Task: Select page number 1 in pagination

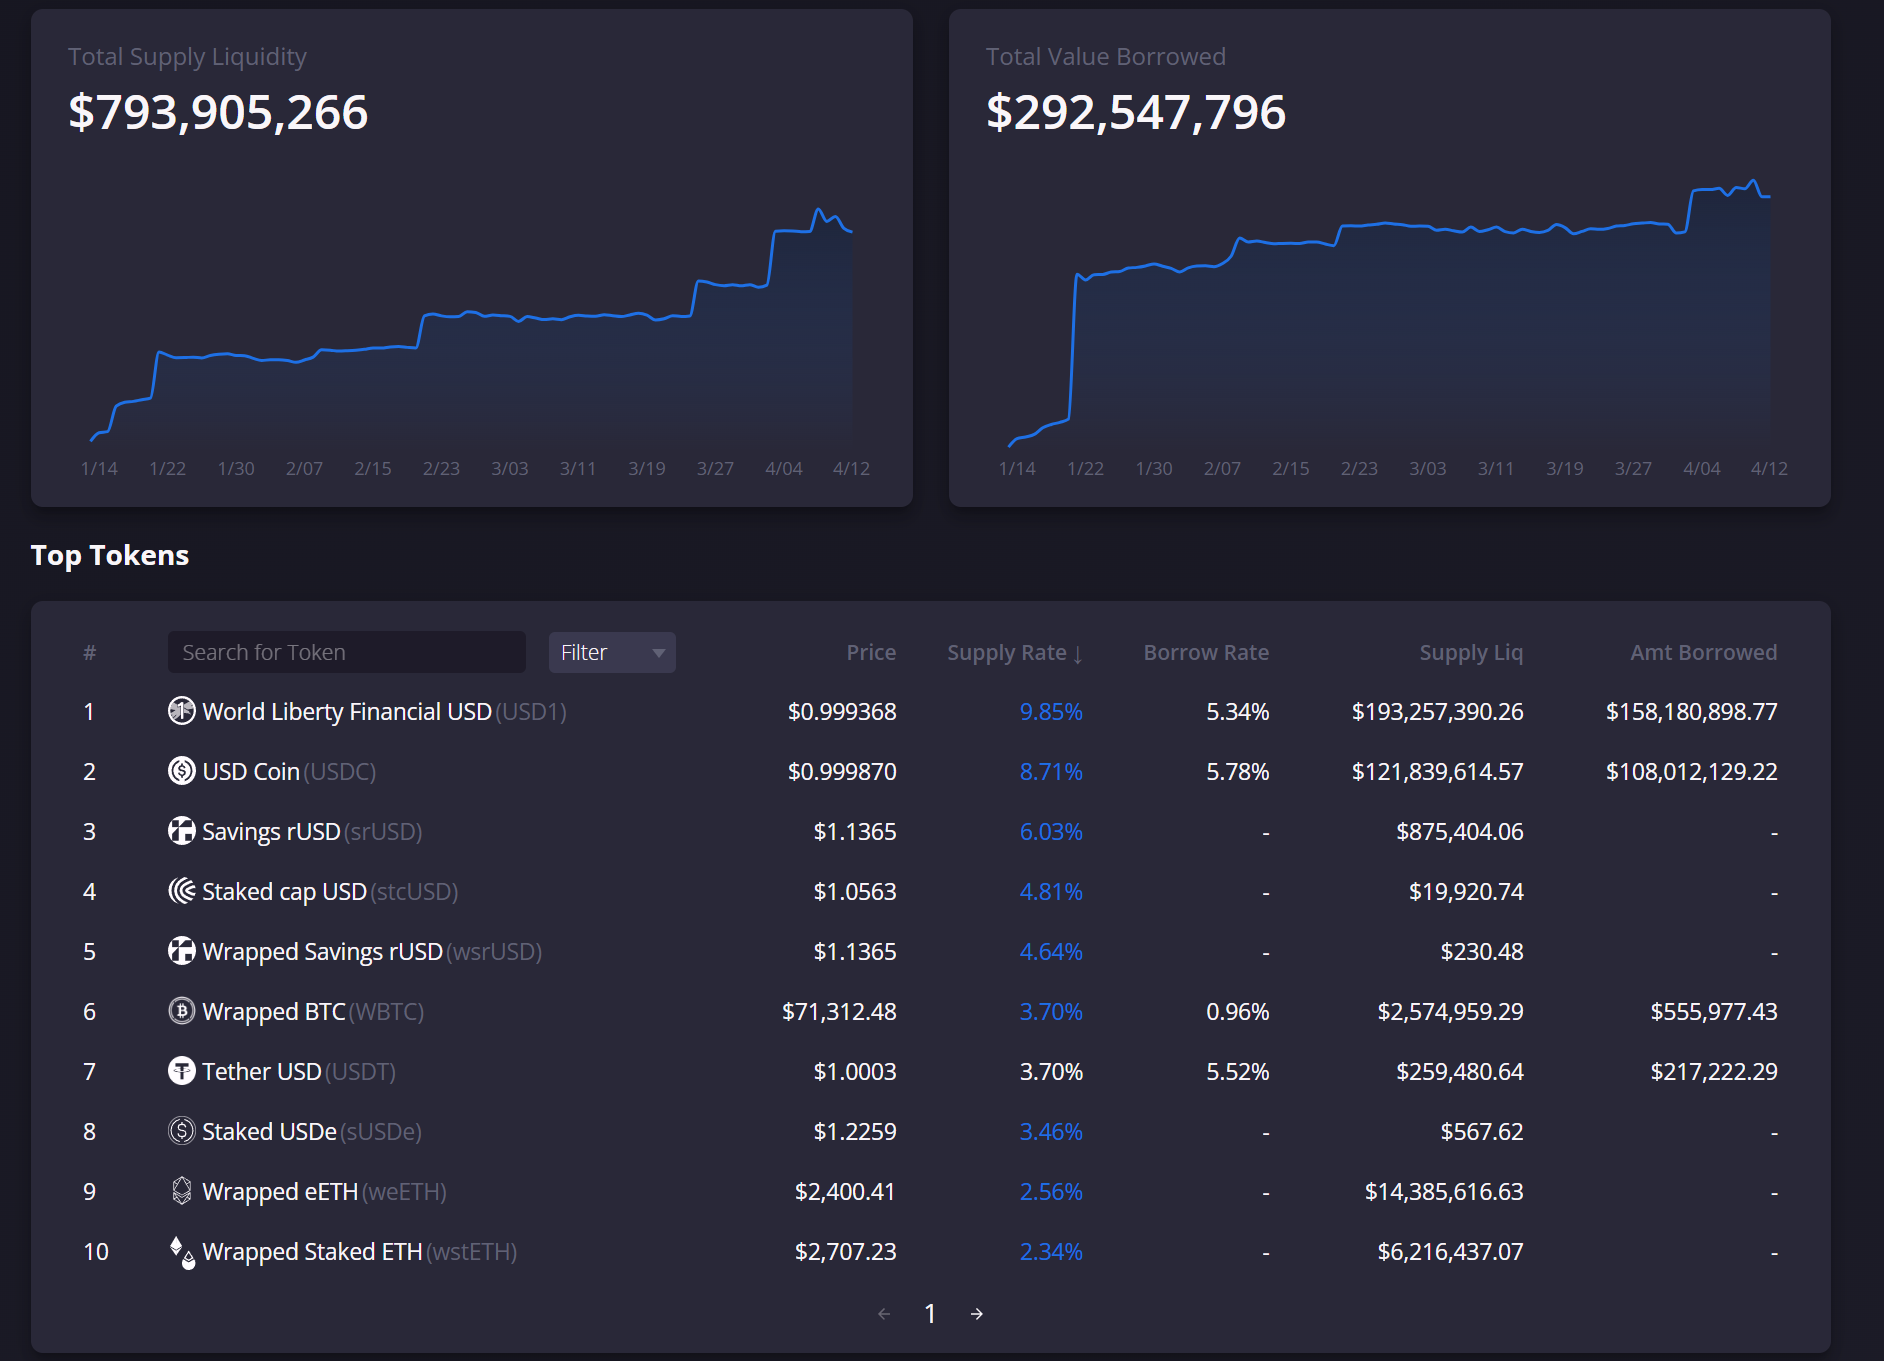Action: point(930,1313)
